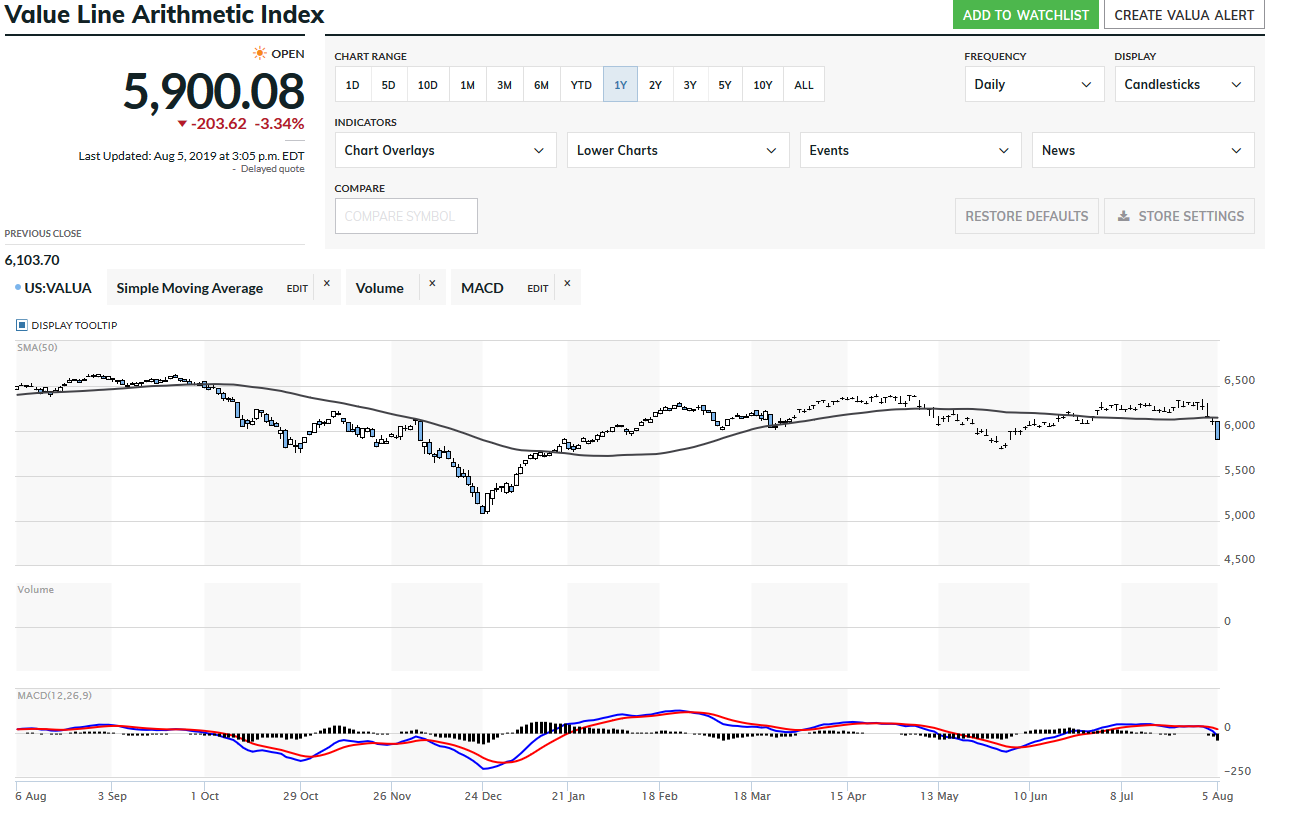Select the 10Y chart range

(763, 85)
